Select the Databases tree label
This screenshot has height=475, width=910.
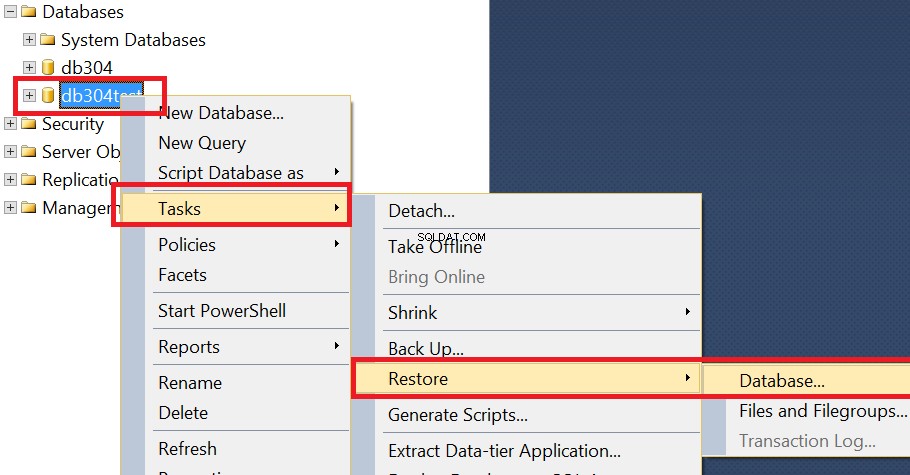coord(83,12)
